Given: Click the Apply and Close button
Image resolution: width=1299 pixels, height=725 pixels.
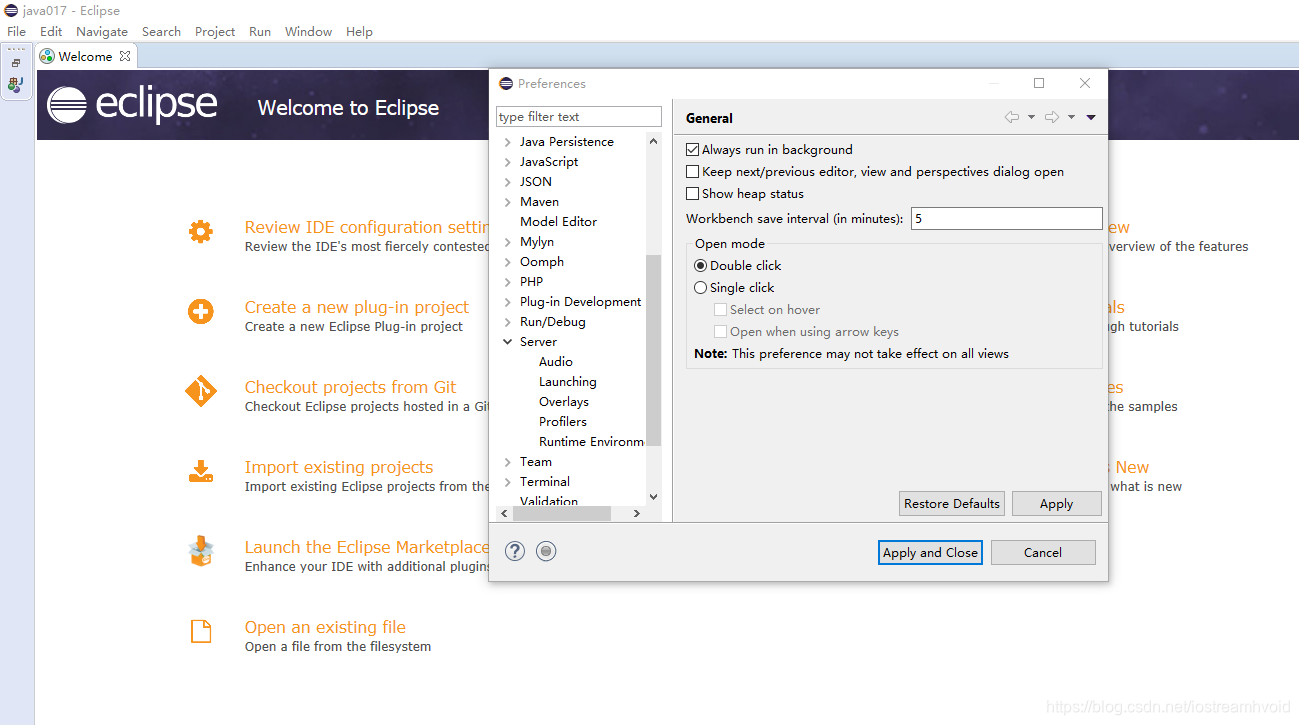Looking at the screenshot, I should tap(931, 552).
